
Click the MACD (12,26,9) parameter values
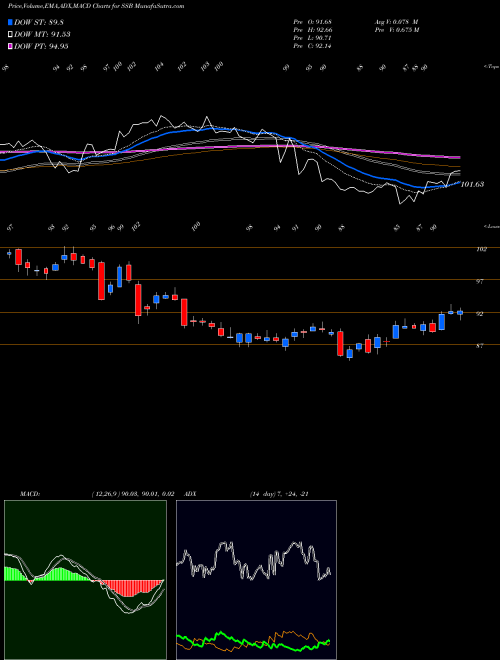(133, 494)
